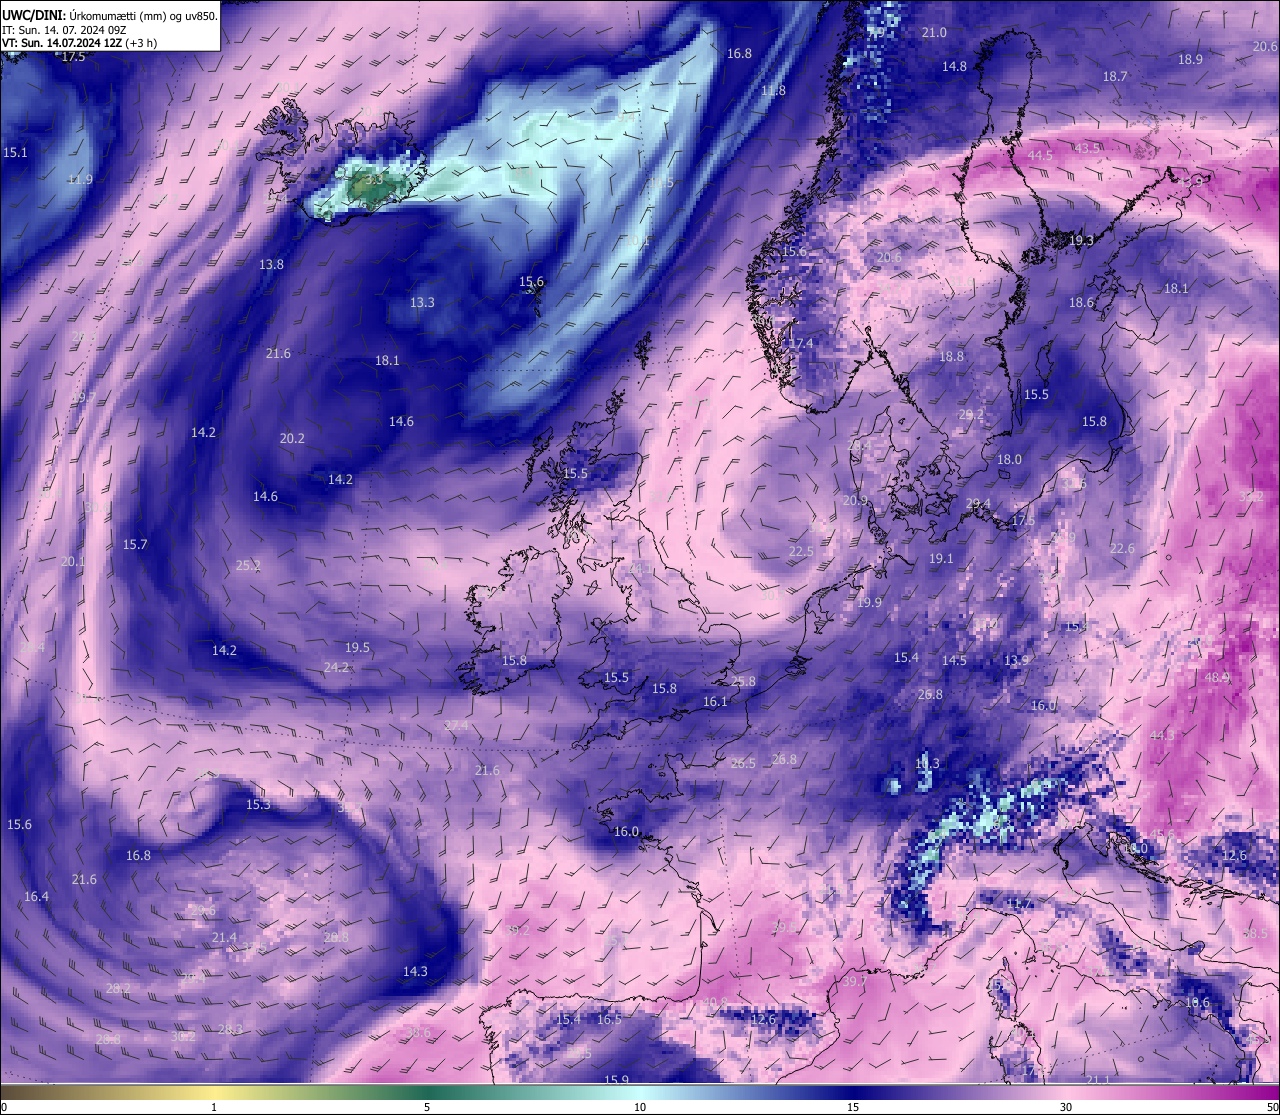The height and width of the screenshot is (1115, 1280).
Task: Click the 15.7 value in the western Atlantic
Action: 135,545
